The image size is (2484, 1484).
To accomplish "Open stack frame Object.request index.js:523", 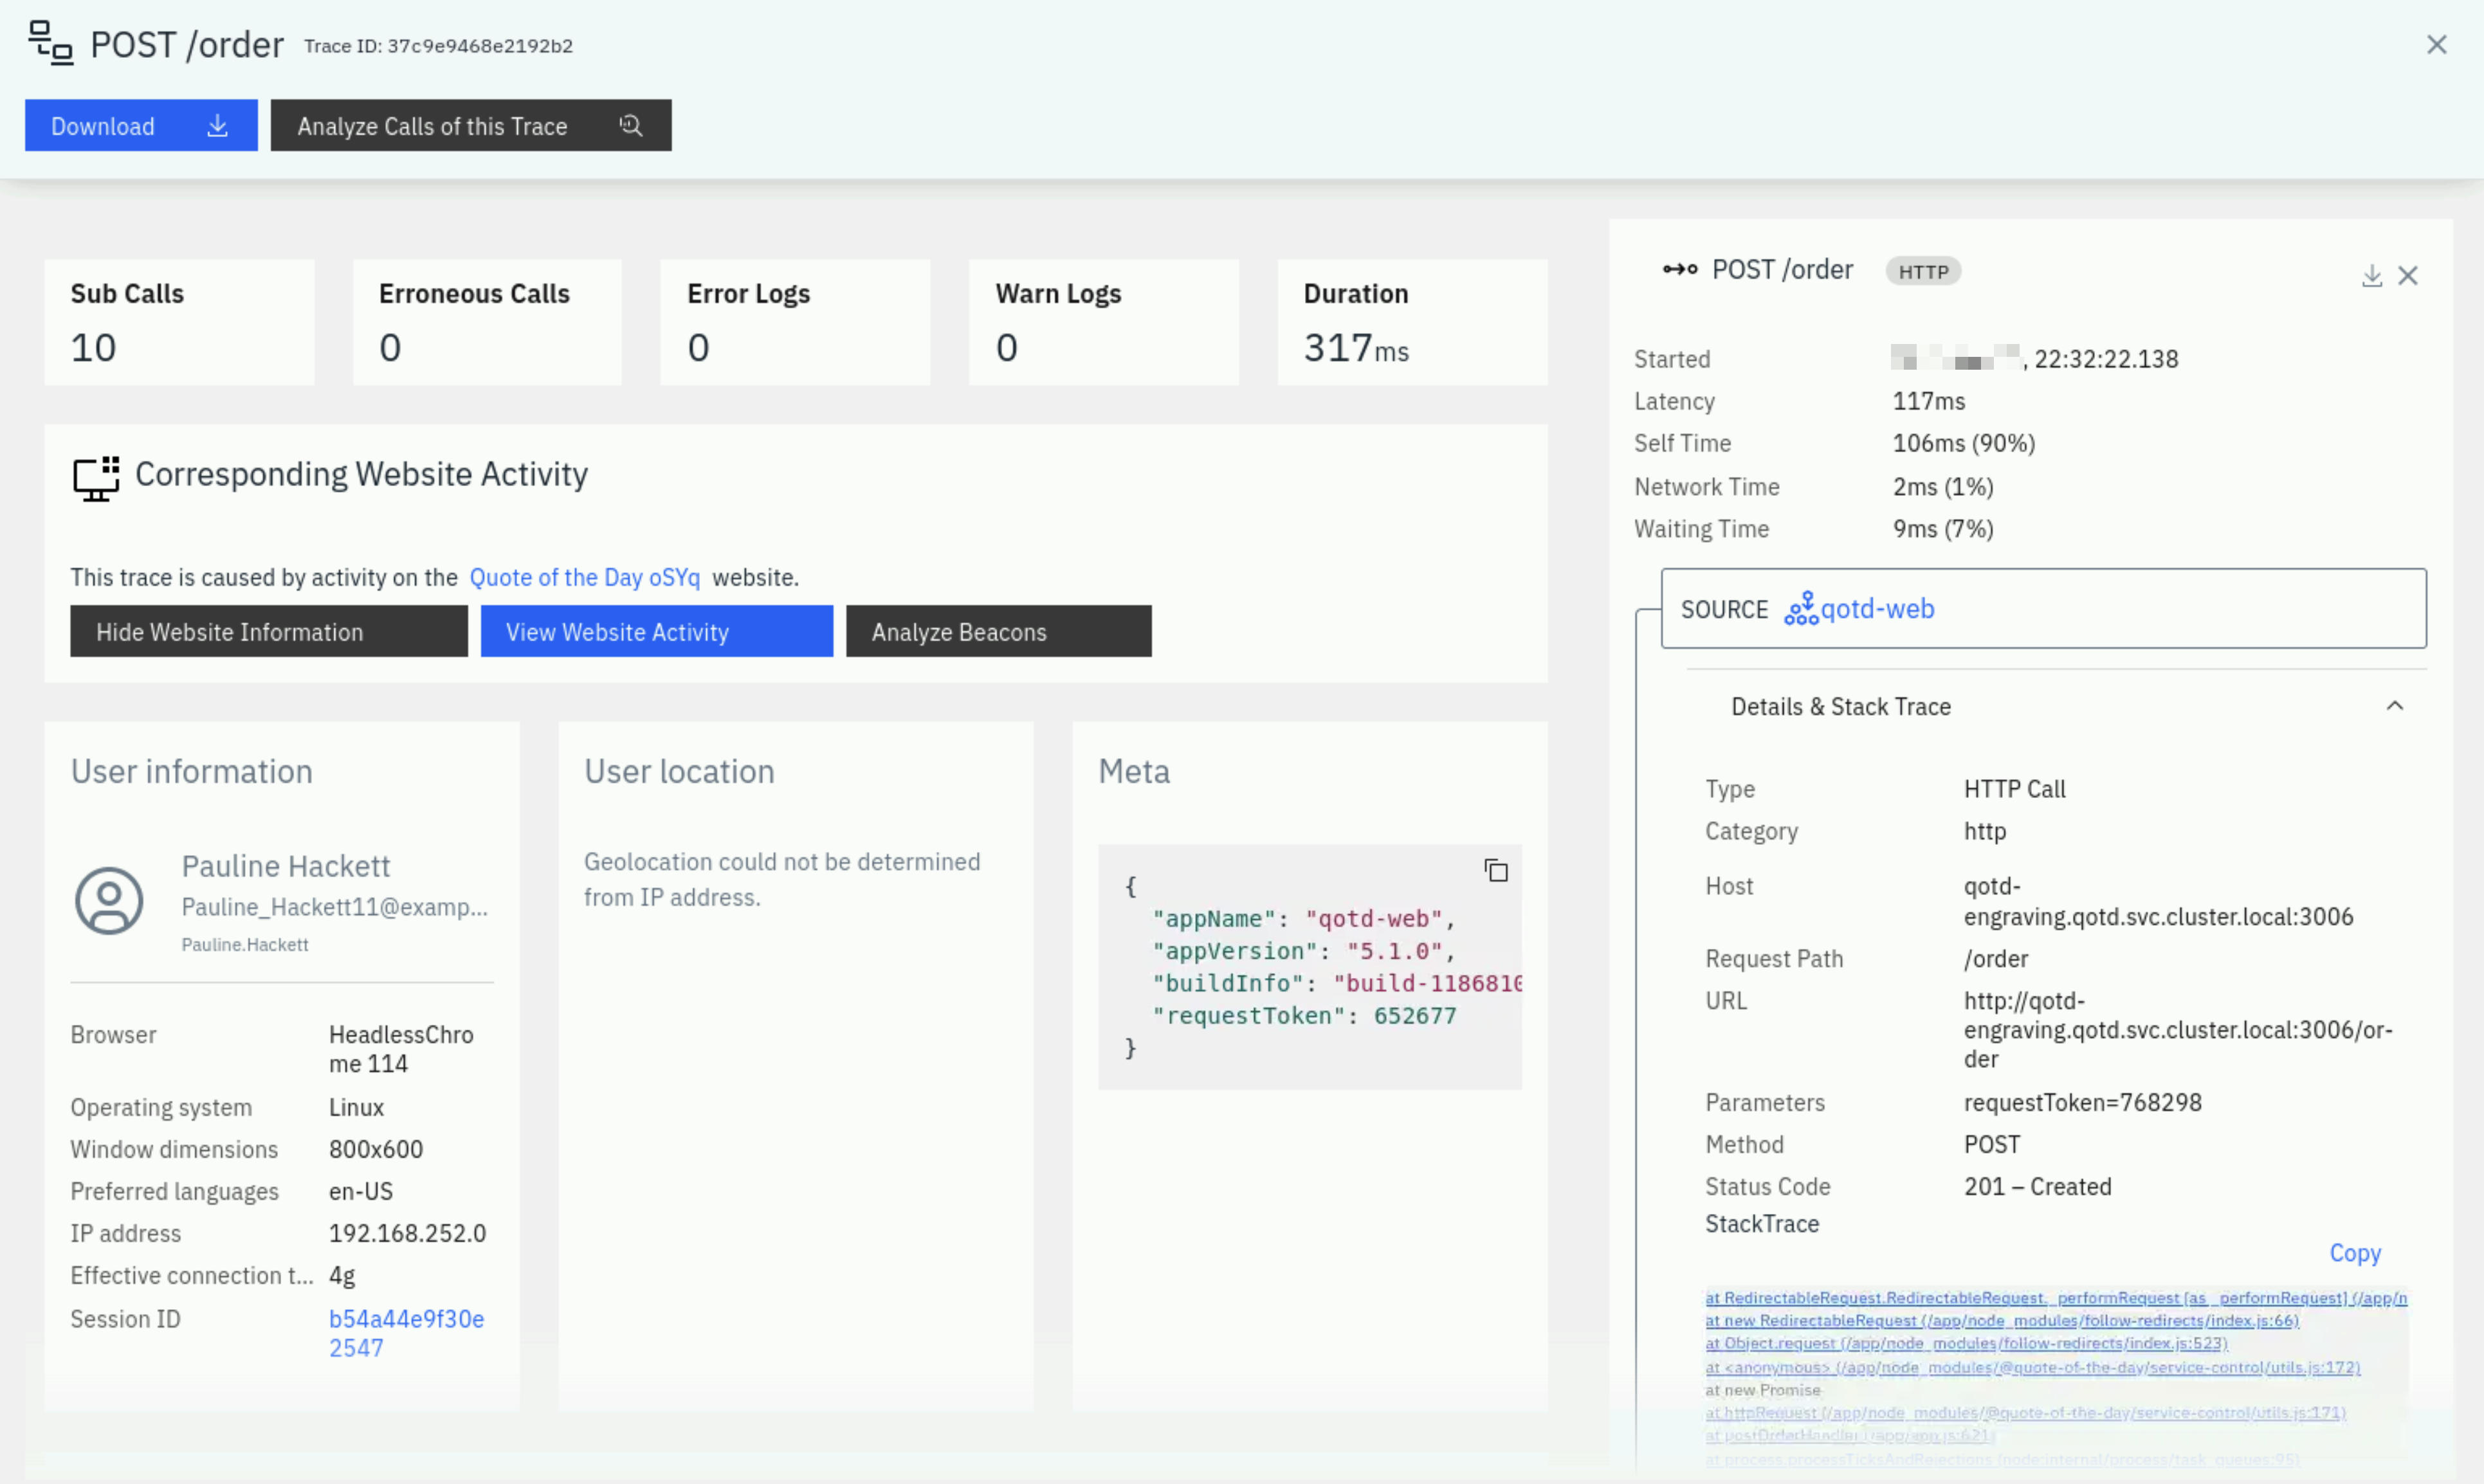I will pos(1966,1343).
